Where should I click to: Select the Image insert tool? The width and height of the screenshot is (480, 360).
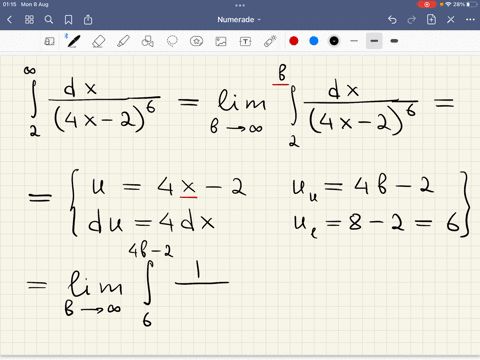(x=221, y=41)
